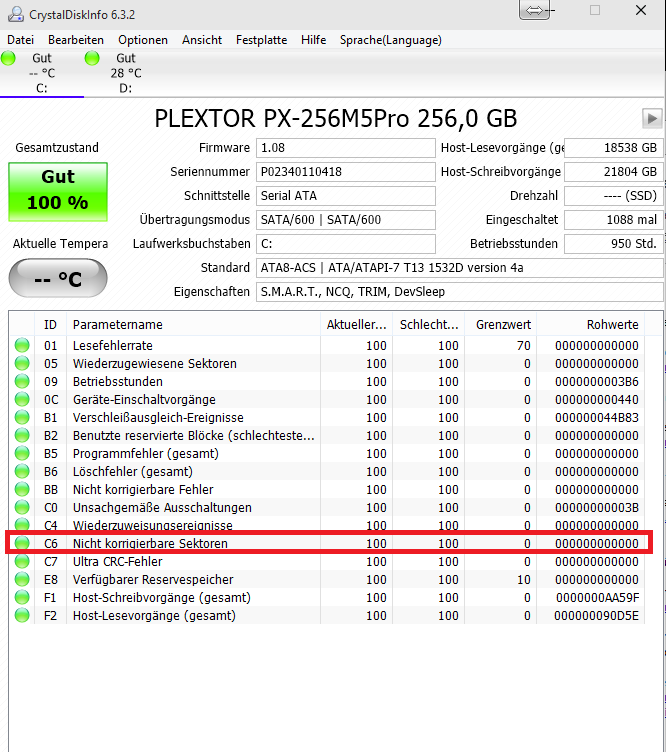Click the Grenzwert column header
The height and width of the screenshot is (752, 666).
coord(501,325)
